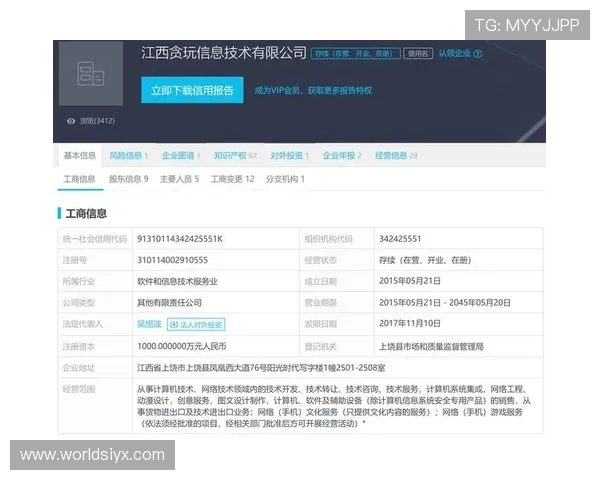Click the 企业地址 label cell
The width and height of the screenshot is (600, 480).
(x=95, y=368)
